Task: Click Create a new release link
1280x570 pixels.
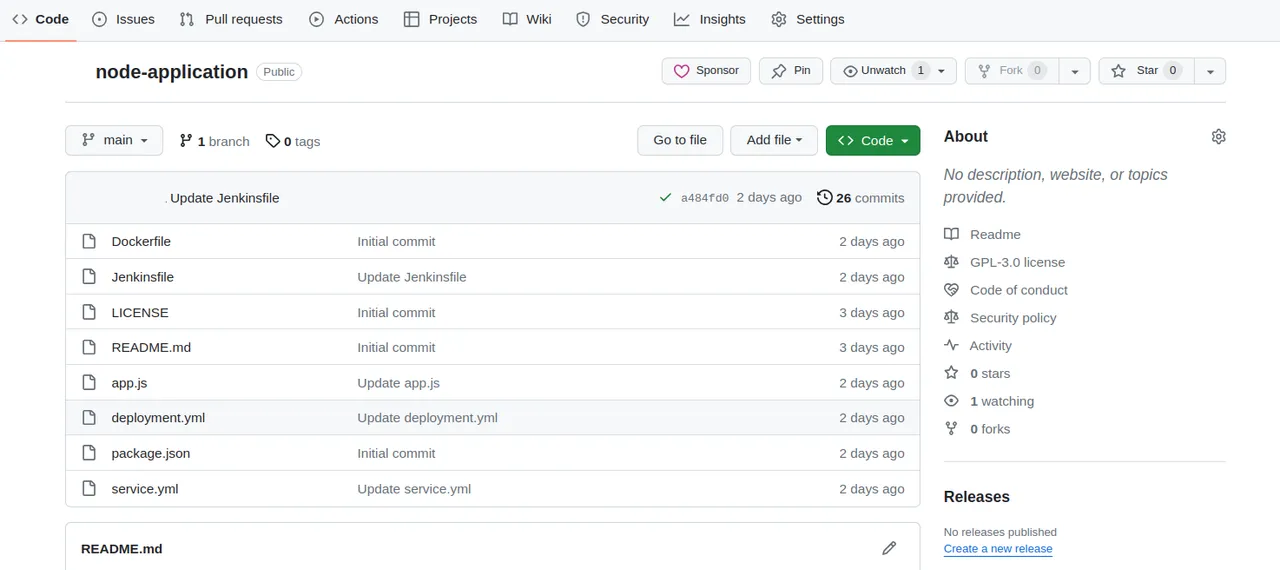Action: click(x=998, y=548)
